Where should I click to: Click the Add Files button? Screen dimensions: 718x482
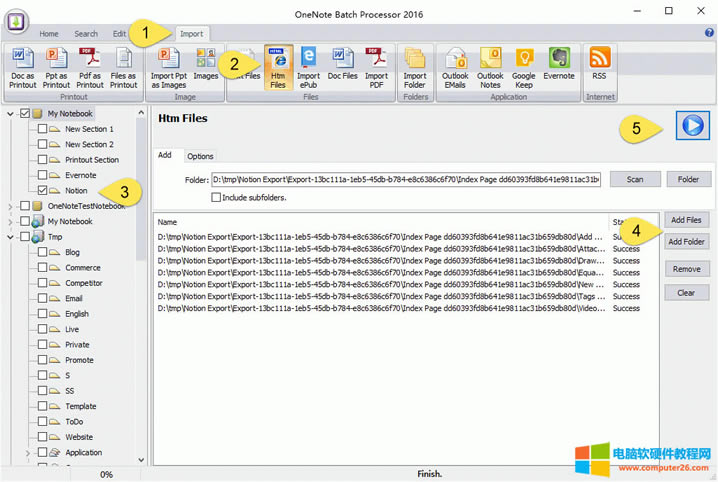tap(686, 220)
